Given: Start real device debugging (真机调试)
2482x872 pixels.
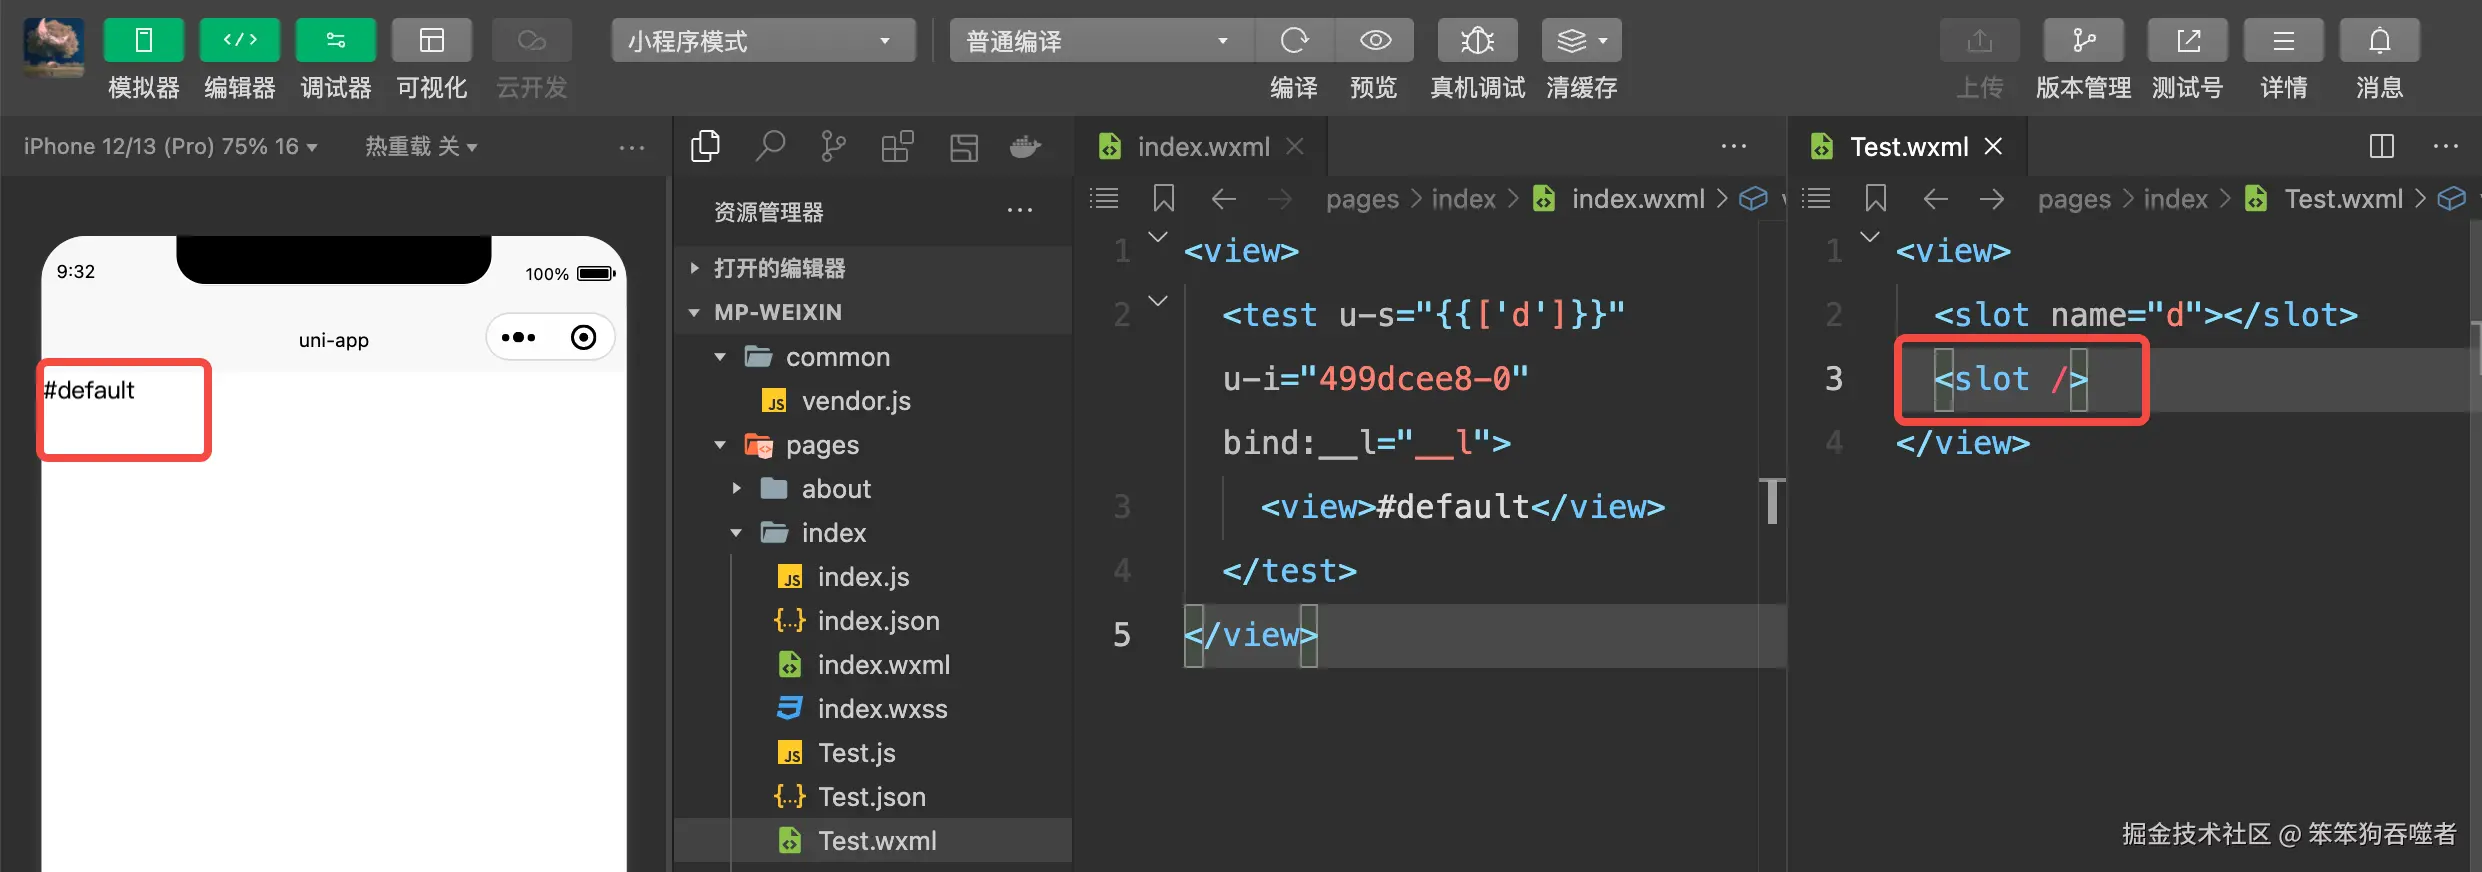Looking at the screenshot, I should pos(1478,41).
